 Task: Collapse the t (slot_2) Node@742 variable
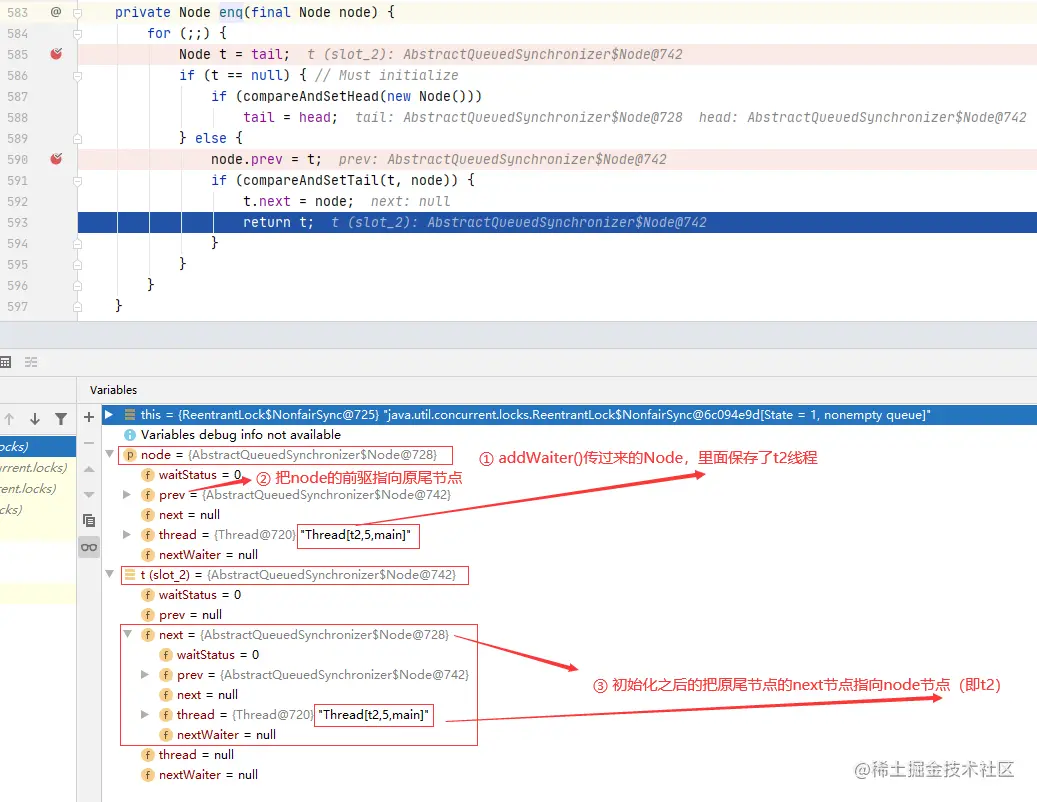[110, 574]
